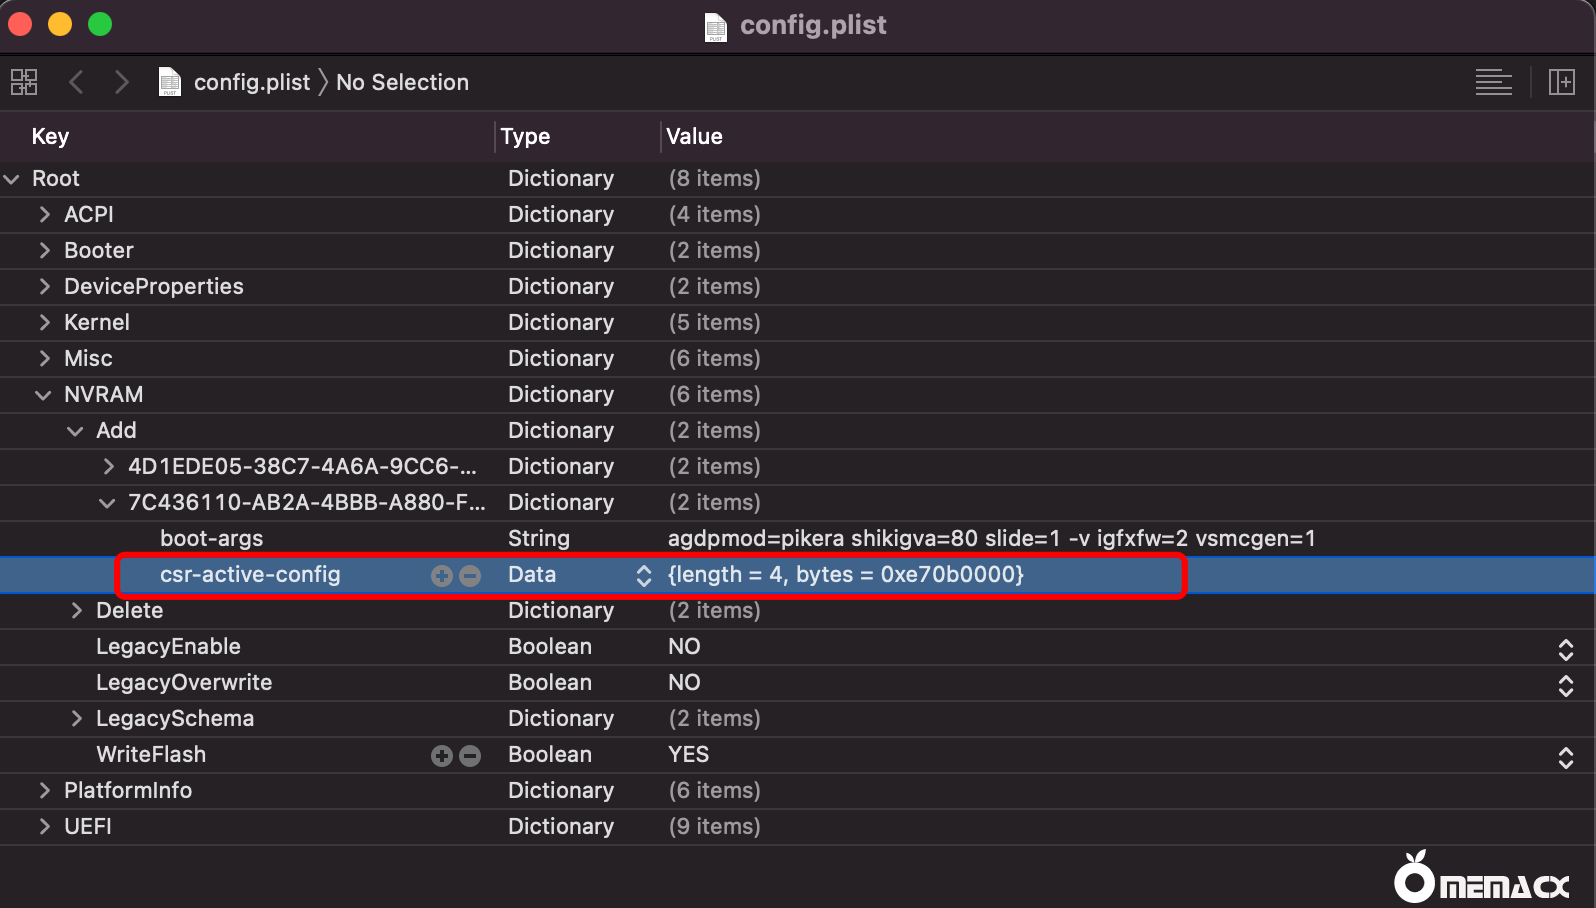This screenshot has width=1596, height=908.
Task: Go back with the left arrow
Action: click(x=76, y=82)
